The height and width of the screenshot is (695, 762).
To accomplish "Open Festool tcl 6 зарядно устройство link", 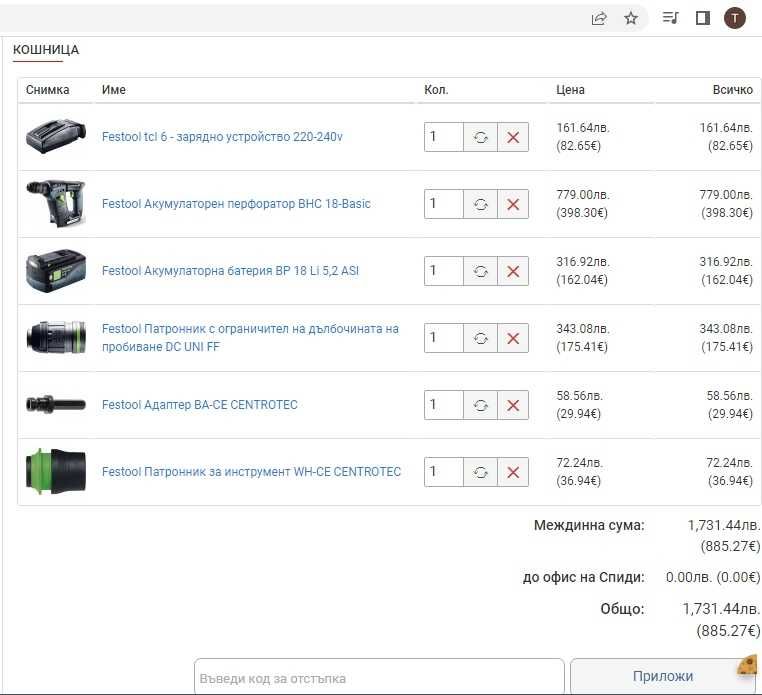I will click(x=222, y=137).
